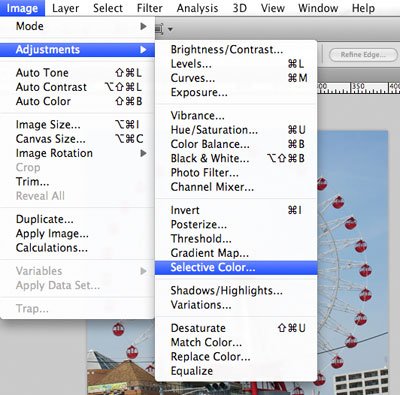Expand the Mode submenu
The image size is (400, 395).
[x=77, y=26]
